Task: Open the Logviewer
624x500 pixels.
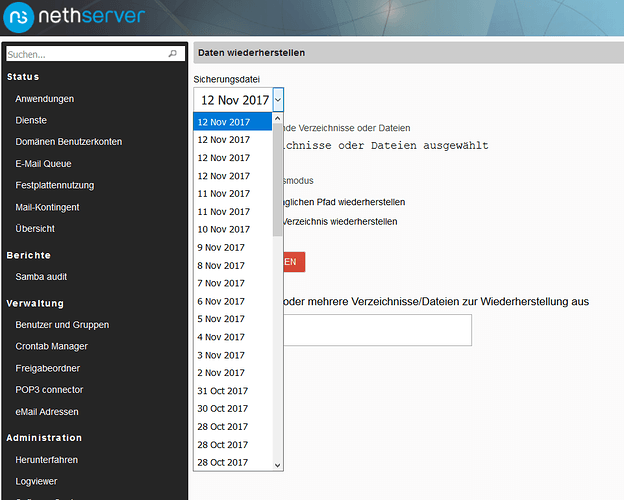Action: click(x=36, y=481)
